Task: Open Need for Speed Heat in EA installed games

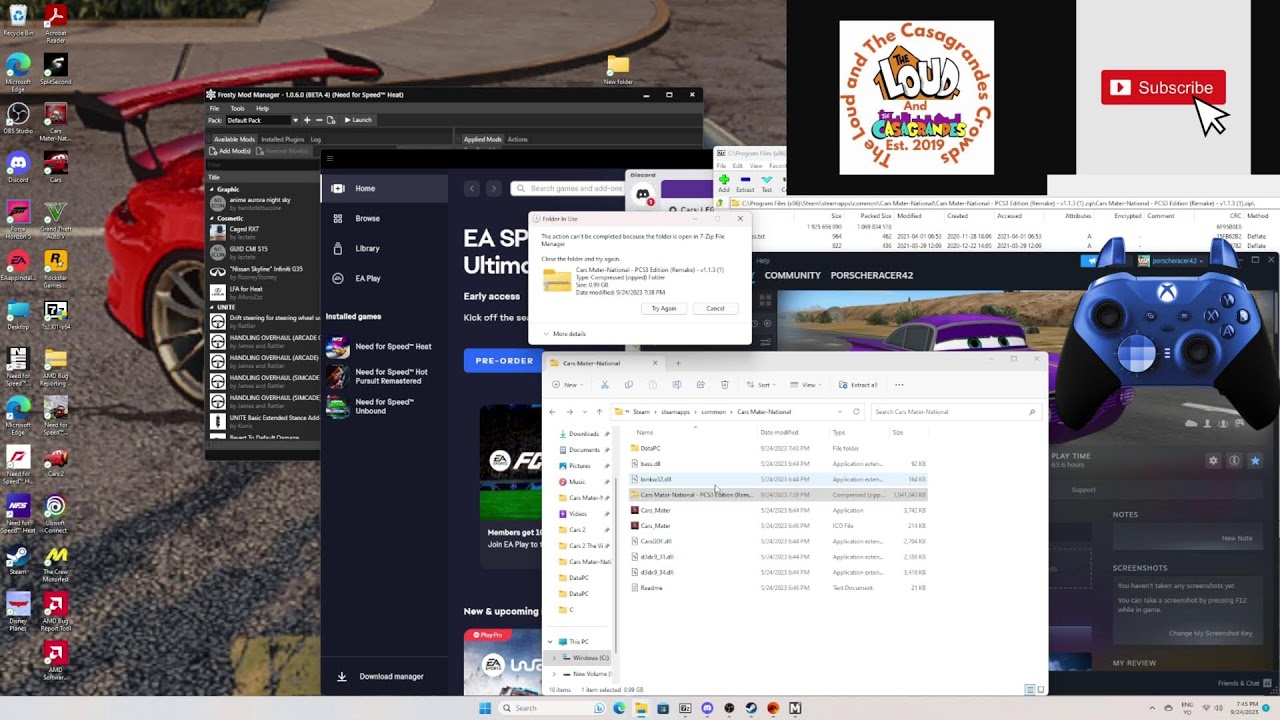Action: (383, 347)
